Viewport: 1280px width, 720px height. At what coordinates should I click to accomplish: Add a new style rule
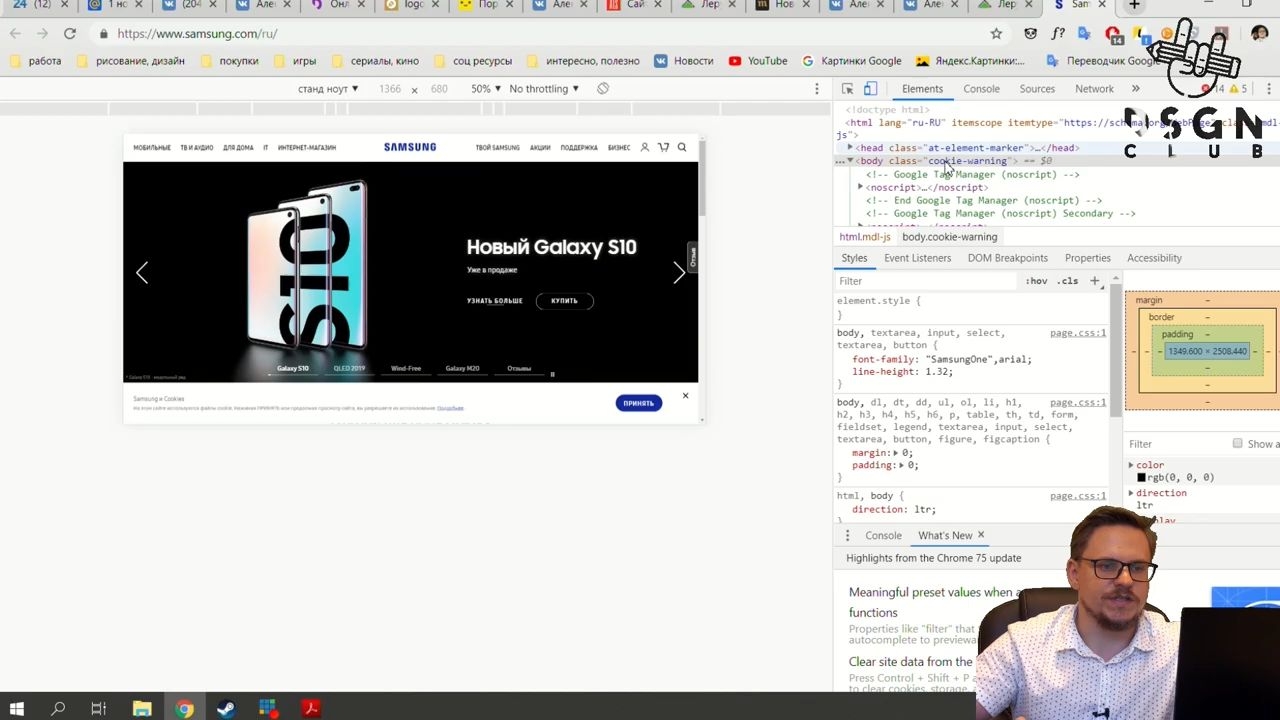pyautogui.click(x=1095, y=281)
